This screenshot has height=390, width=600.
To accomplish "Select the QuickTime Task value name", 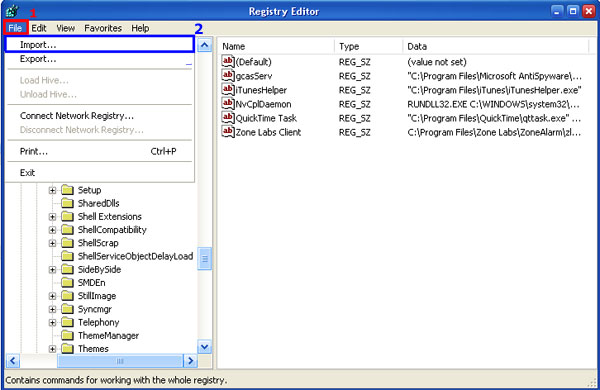I will (x=266, y=118).
